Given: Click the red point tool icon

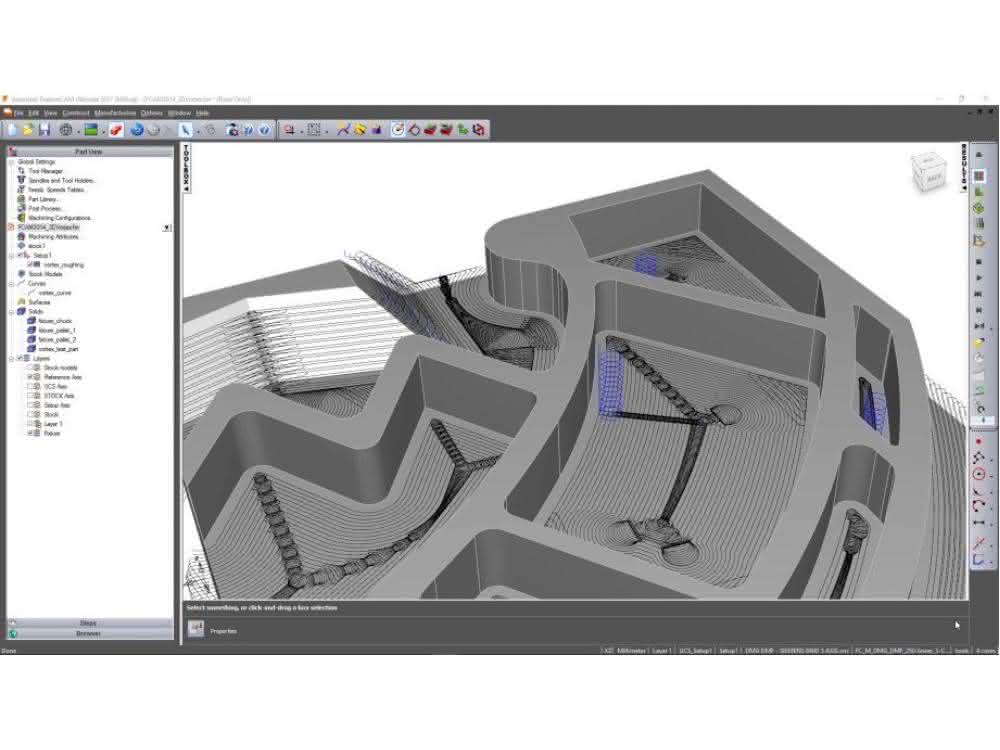Looking at the screenshot, I should click(x=979, y=441).
